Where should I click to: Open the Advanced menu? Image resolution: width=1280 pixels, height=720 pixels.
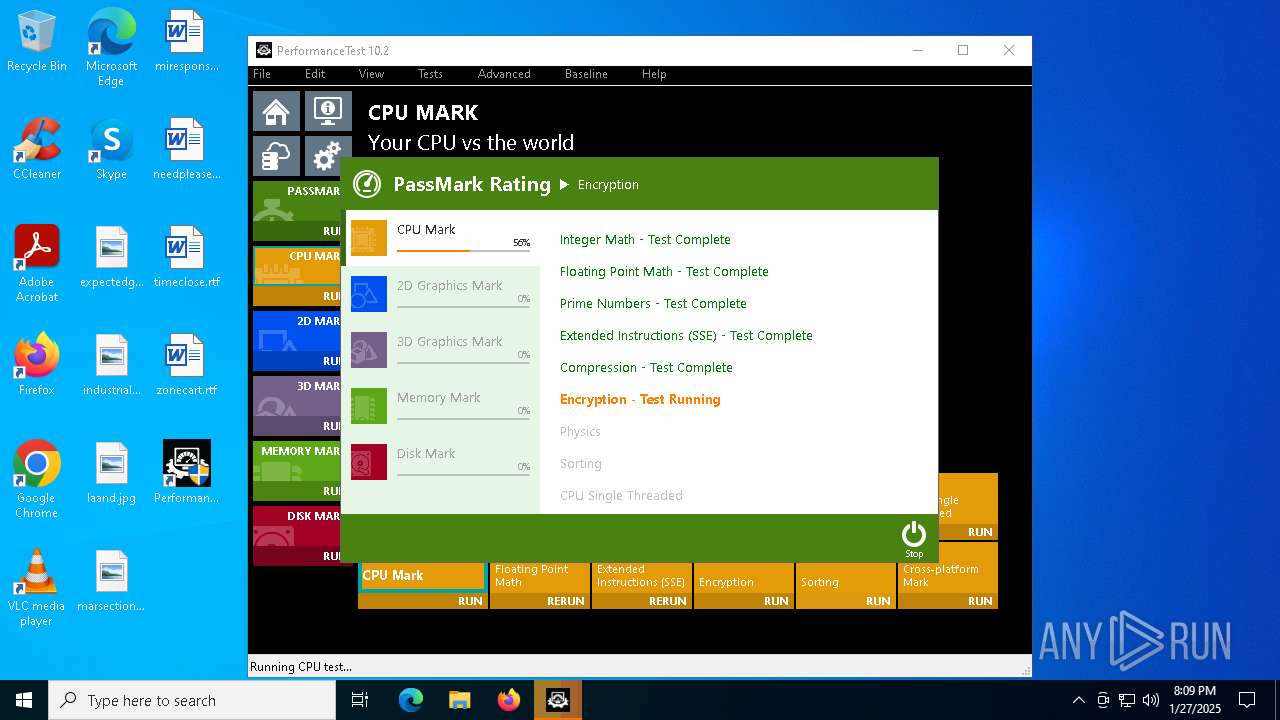click(504, 74)
